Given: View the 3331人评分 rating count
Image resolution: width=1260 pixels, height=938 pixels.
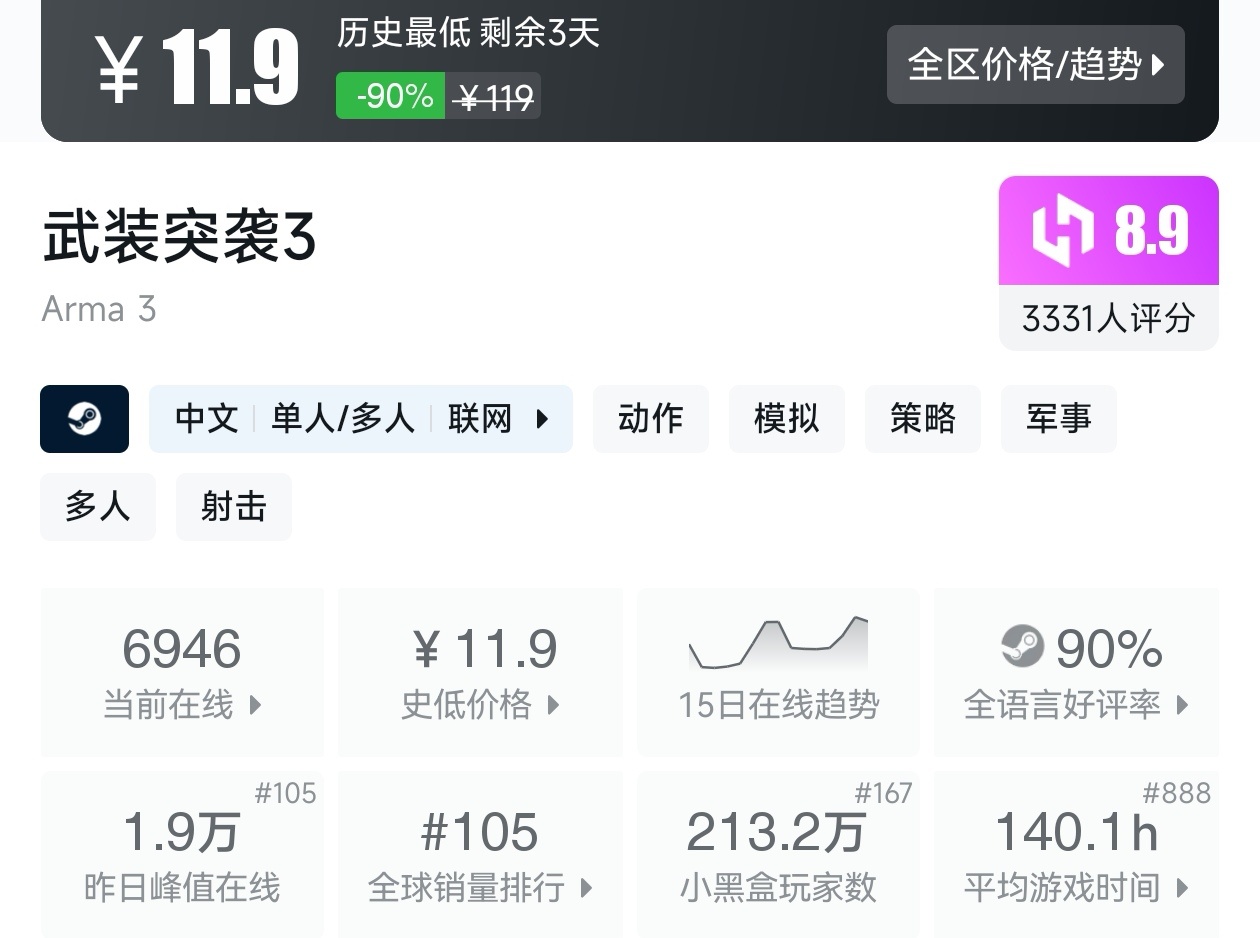Looking at the screenshot, I should point(1108,318).
